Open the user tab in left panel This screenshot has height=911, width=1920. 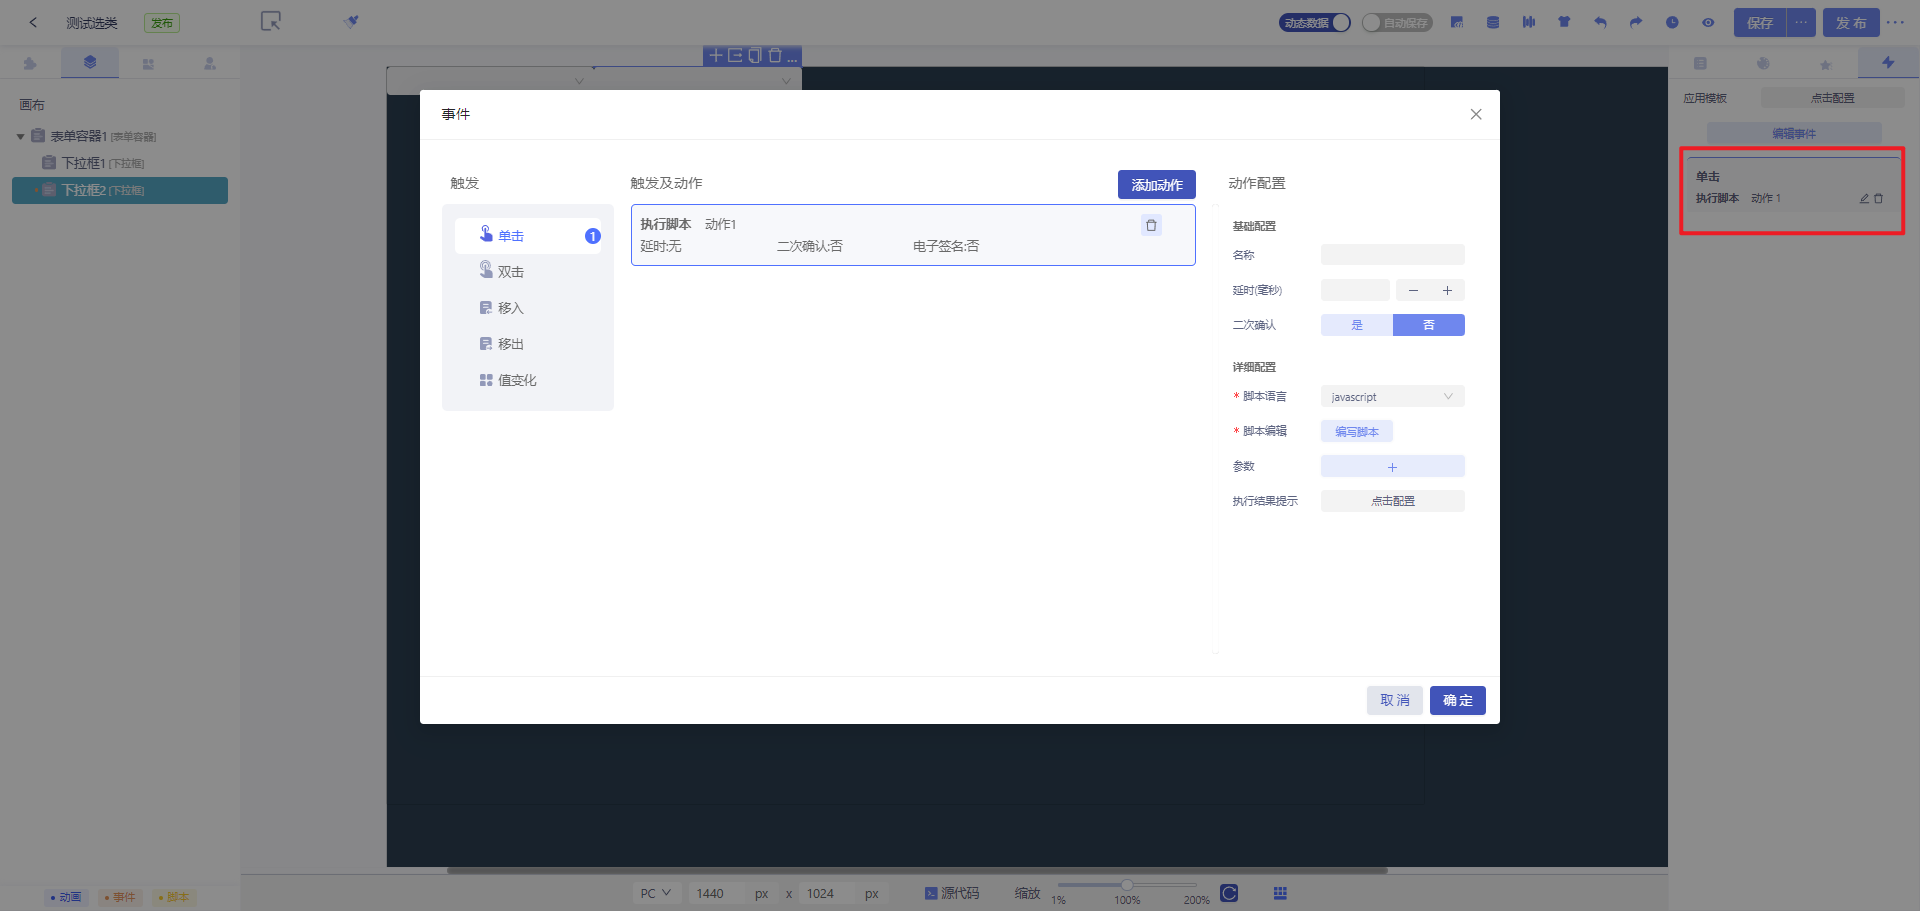click(210, 63)
